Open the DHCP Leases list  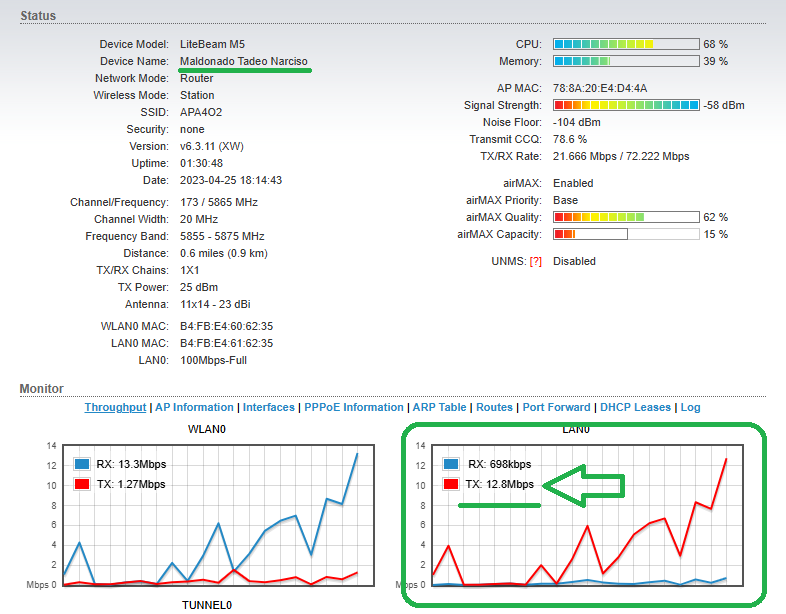click(636, 407)
